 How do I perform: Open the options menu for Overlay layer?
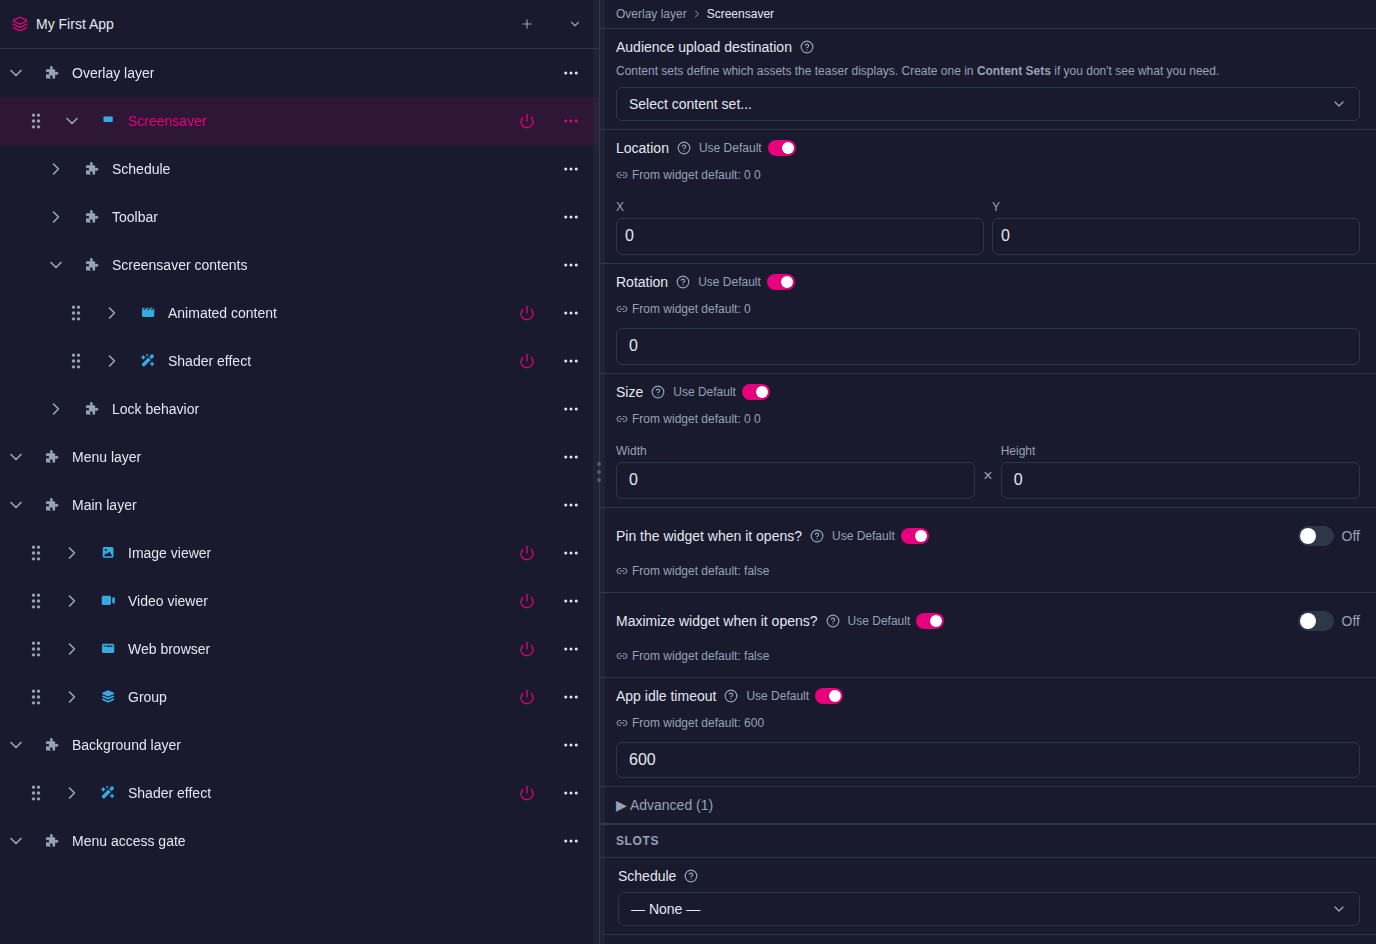tap(571, 73)
